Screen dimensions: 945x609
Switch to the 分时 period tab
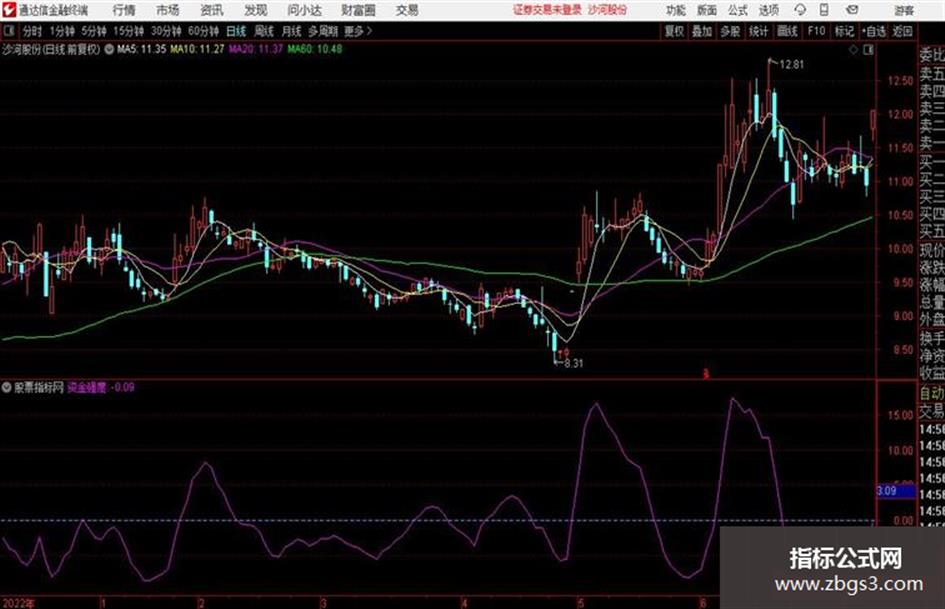pos(32,31)
